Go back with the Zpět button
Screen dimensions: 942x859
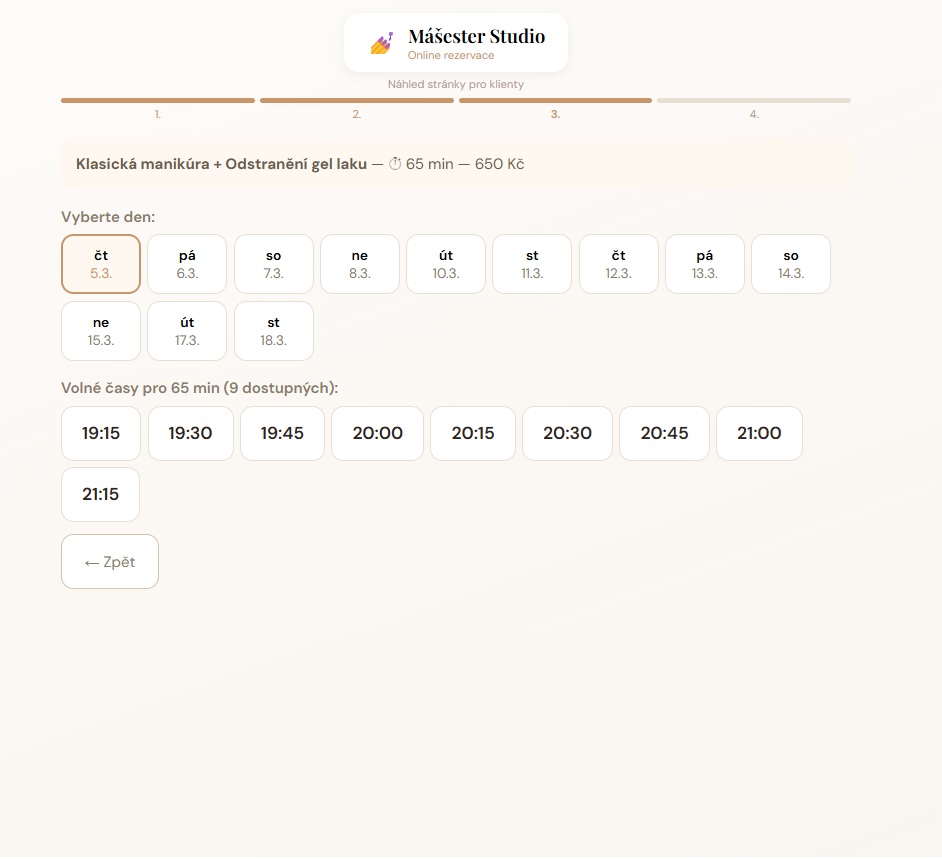(110, 562)
